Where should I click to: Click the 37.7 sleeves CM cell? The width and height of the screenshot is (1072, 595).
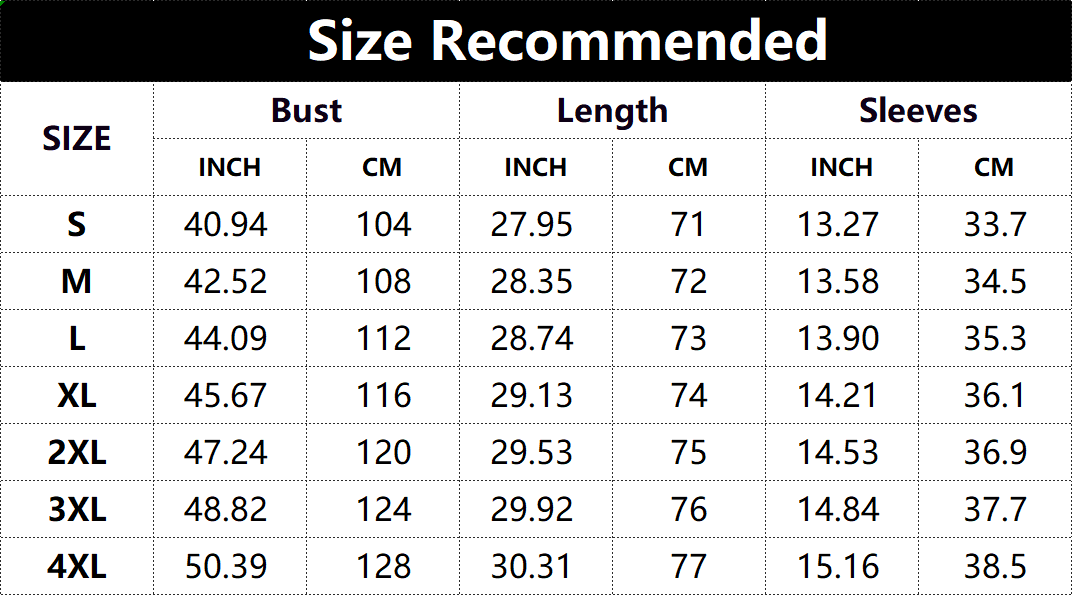[995, 511]
